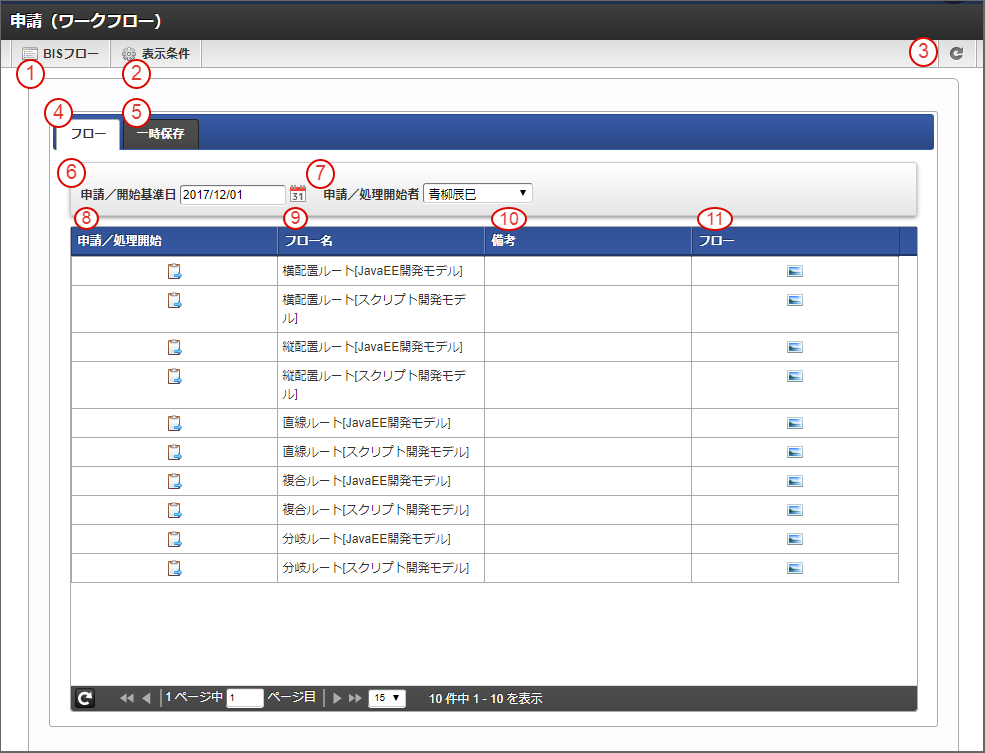The height and width of the screenshot is (753, 985).
Task: Start application for 複合ルート[JavaEE開発モデル]
Action: 174,481
